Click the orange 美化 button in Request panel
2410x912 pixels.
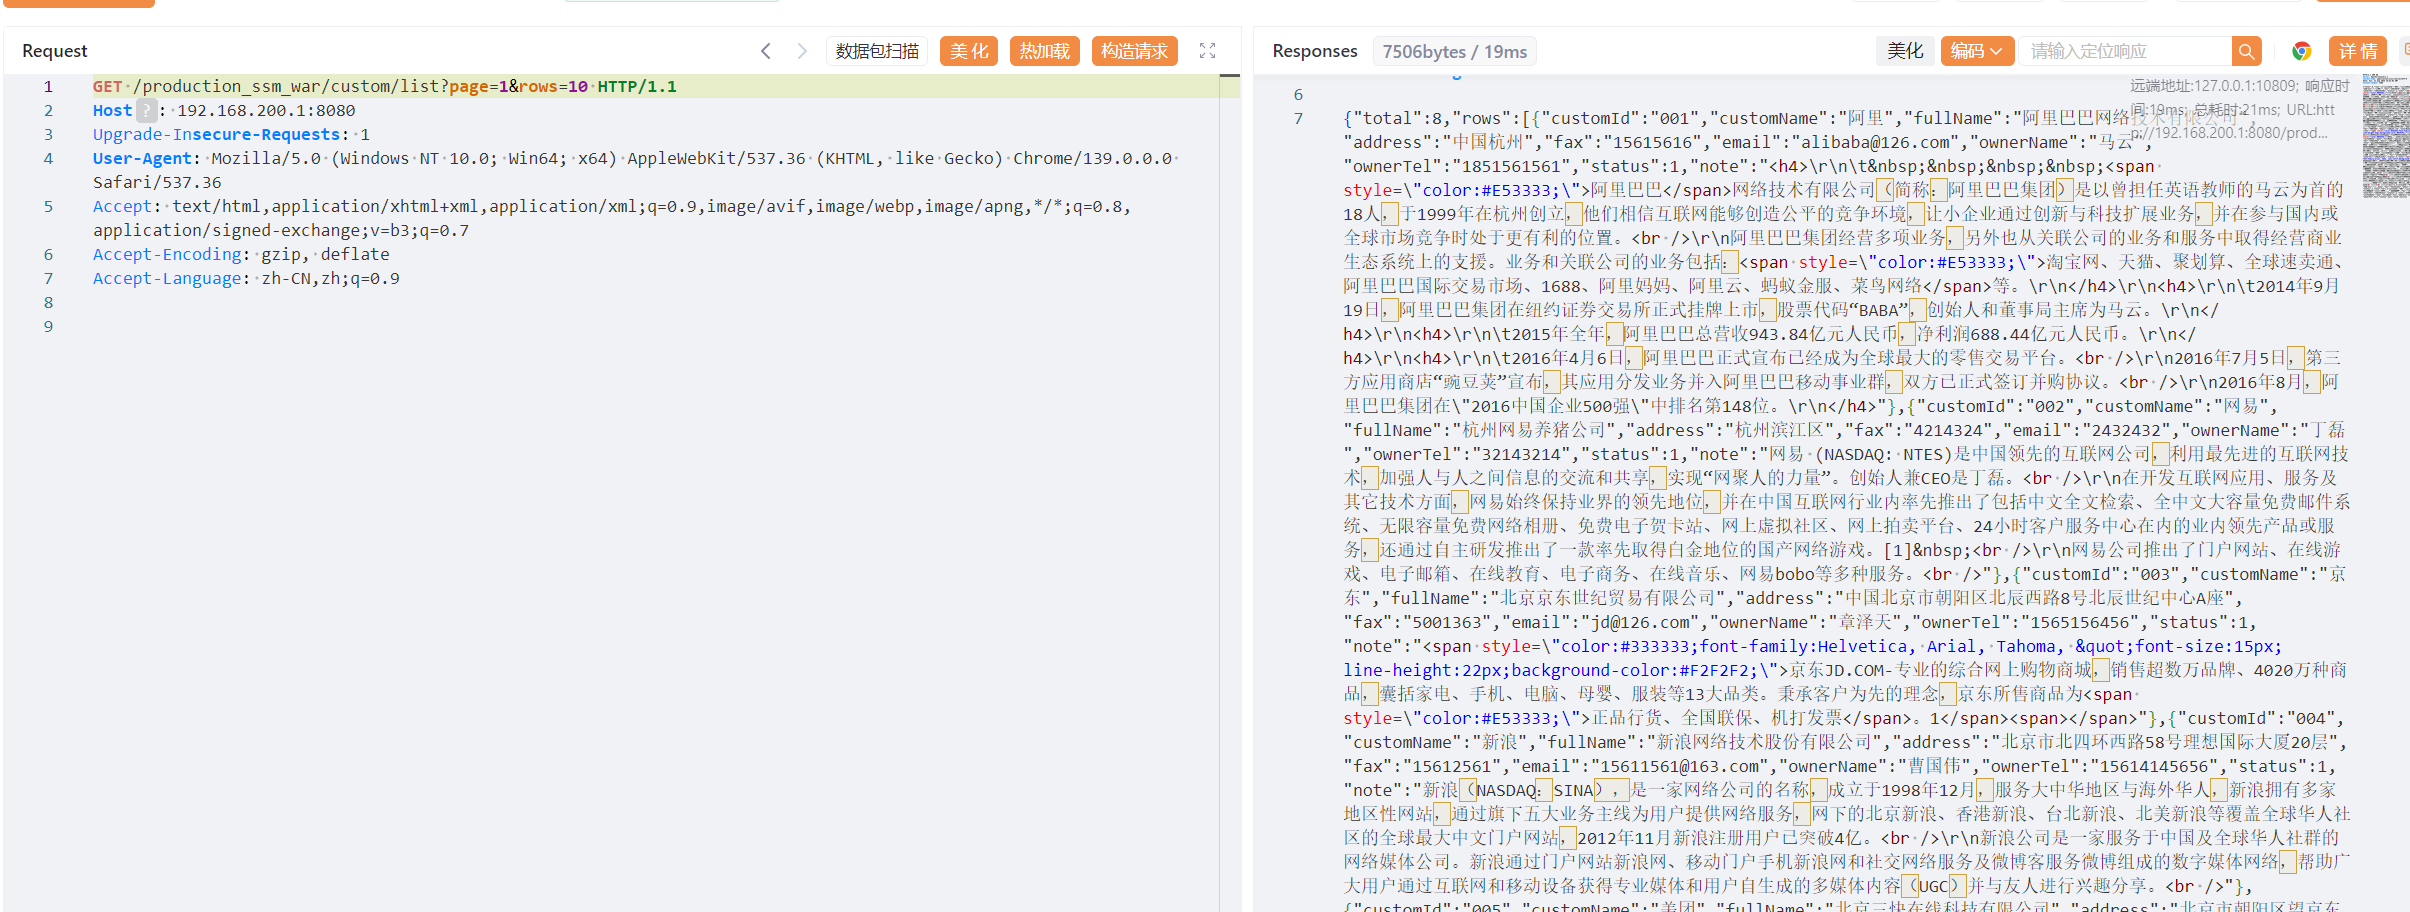968,51
